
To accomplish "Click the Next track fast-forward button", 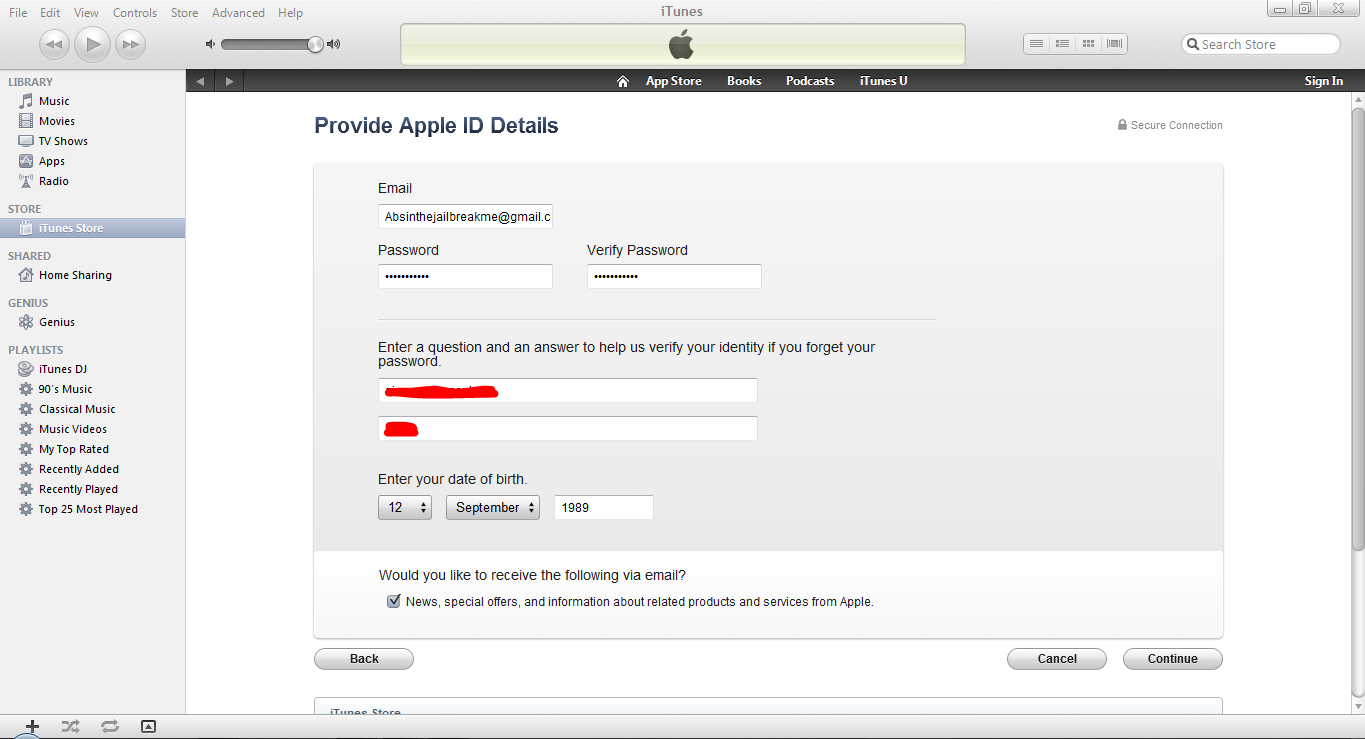I will [x=130, y=44].
